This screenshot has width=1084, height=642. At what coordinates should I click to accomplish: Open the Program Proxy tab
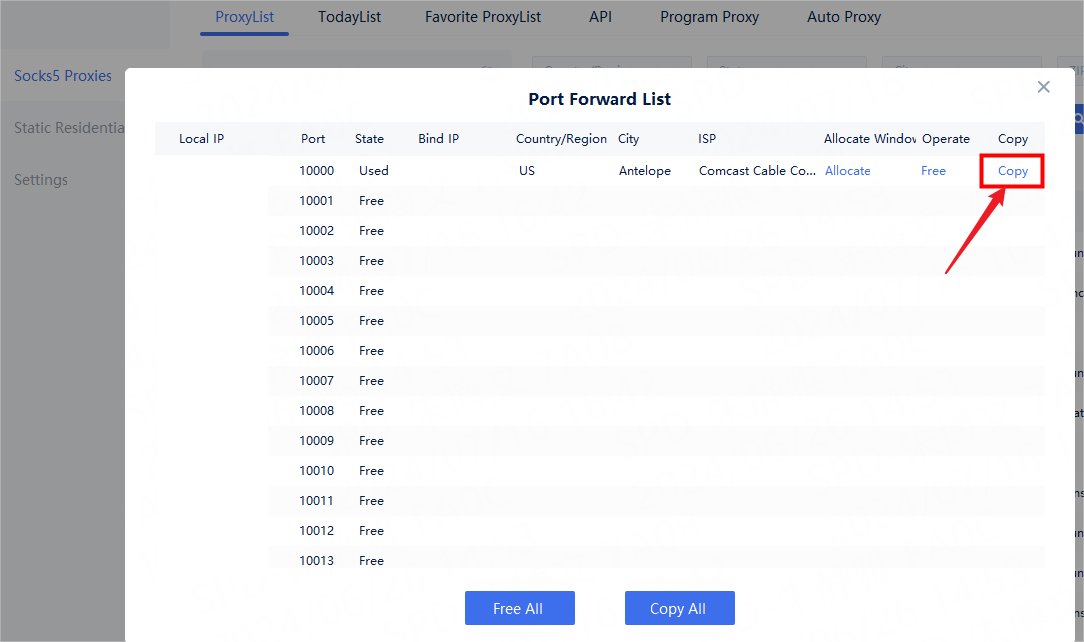click(x=709, y=17)
